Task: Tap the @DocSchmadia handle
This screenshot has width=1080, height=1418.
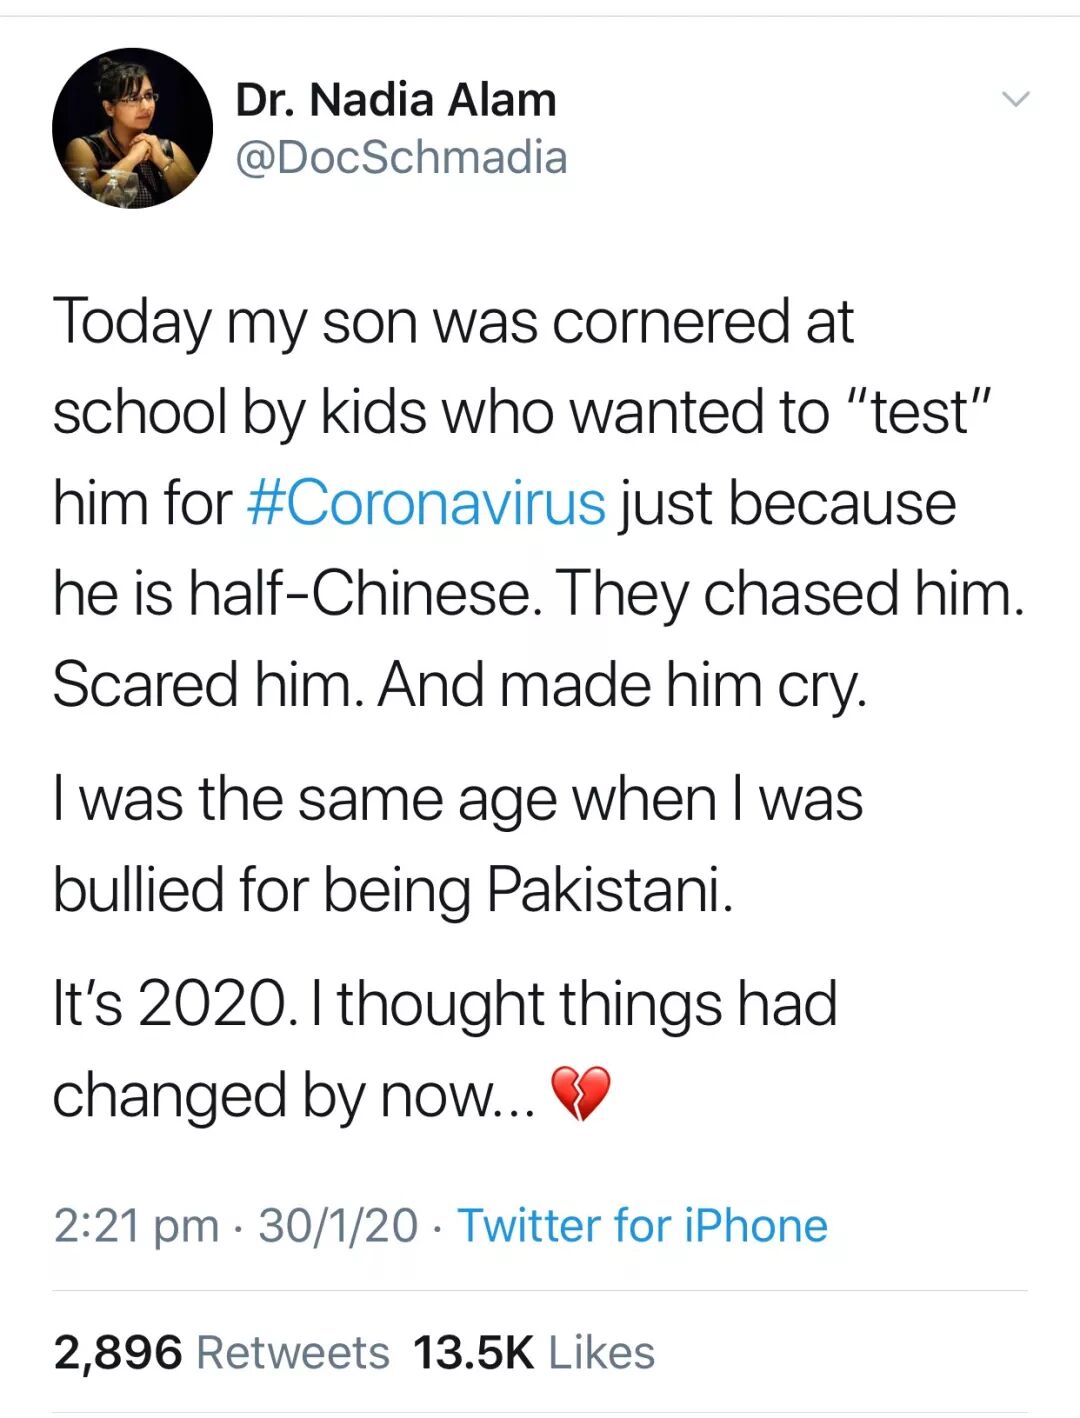Action: click(x=401, y=158)
